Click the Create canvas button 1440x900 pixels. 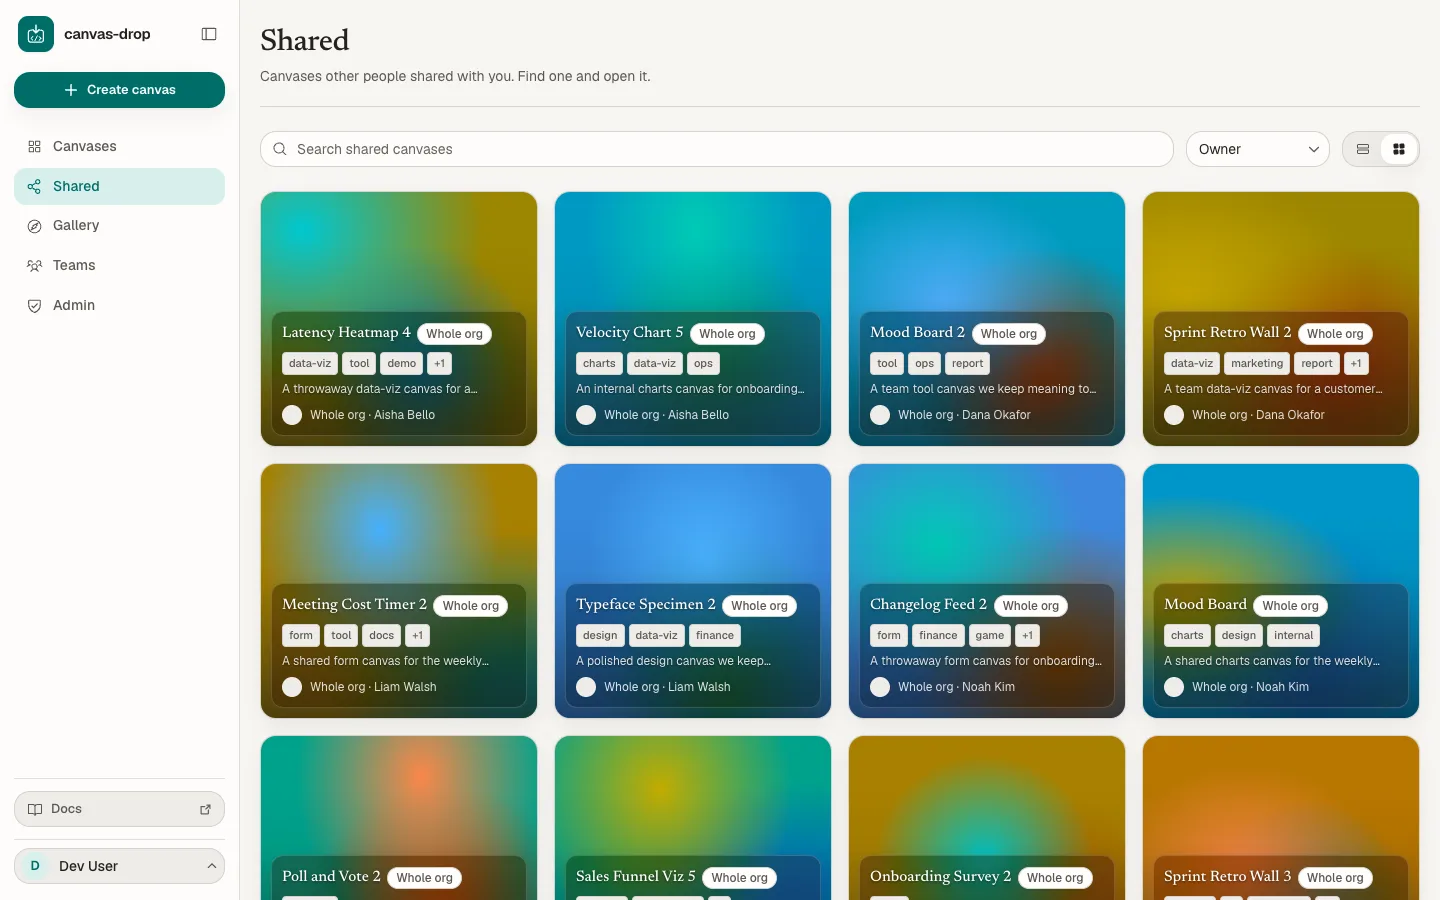119,90
